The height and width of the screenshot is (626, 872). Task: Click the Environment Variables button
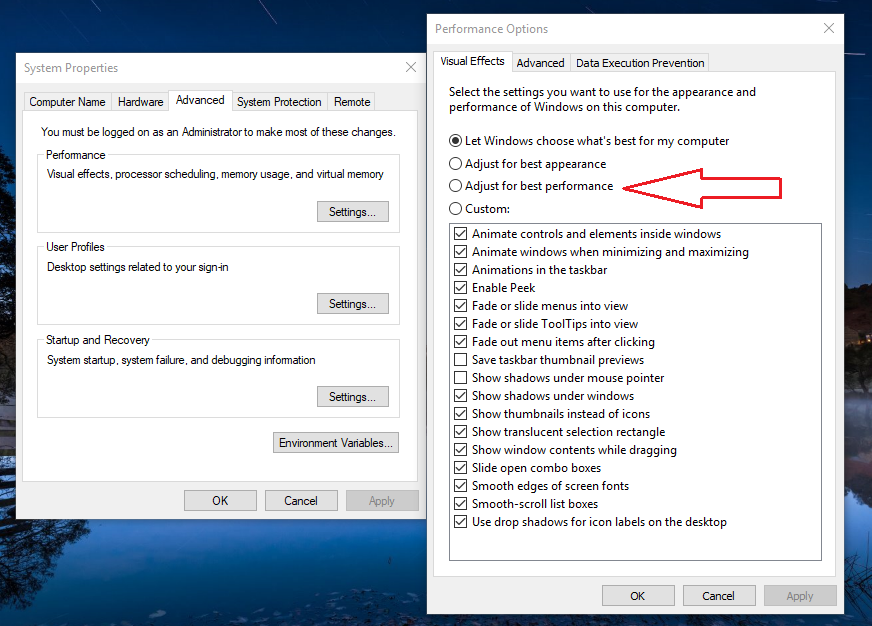pyautogui.click(x=336, y=443)
